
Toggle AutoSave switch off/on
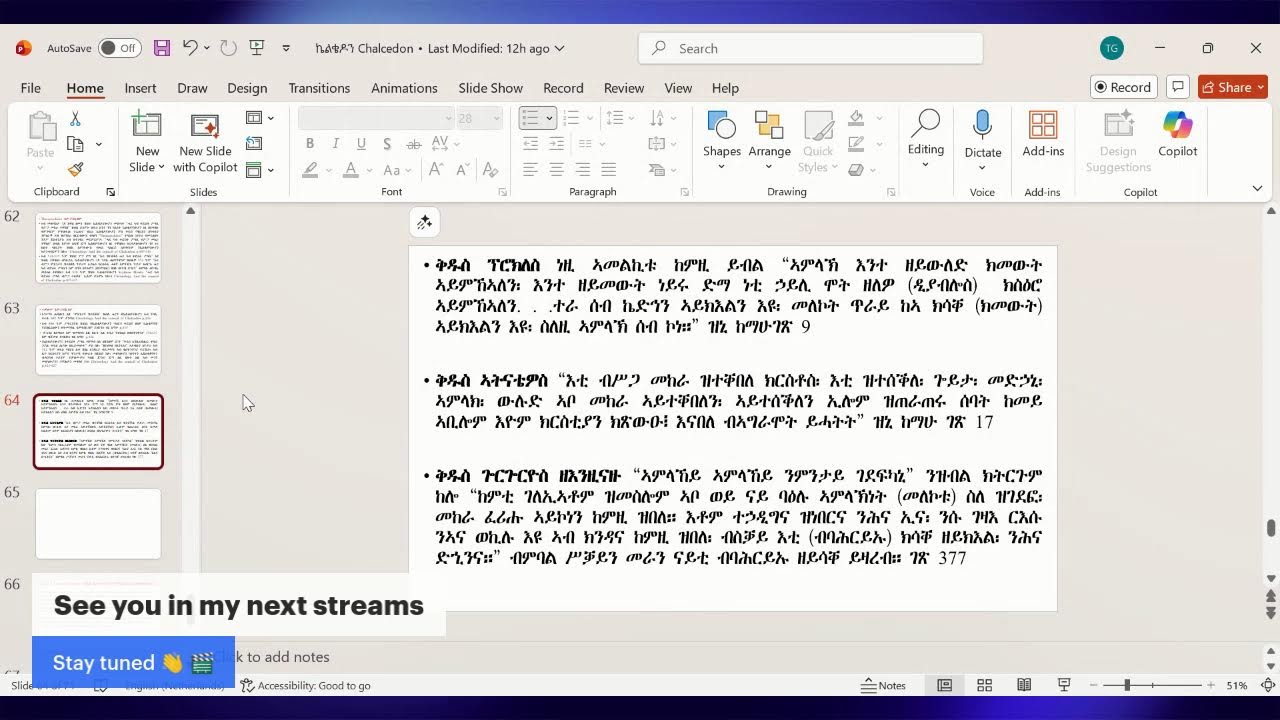[119, 48]
